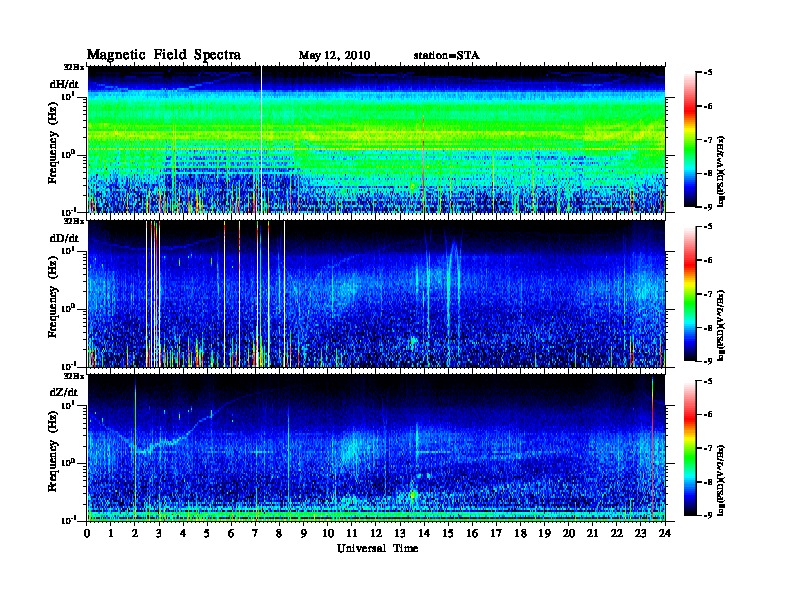
Task: Click hour tick label '24' on the time axis
Action: 665,533
